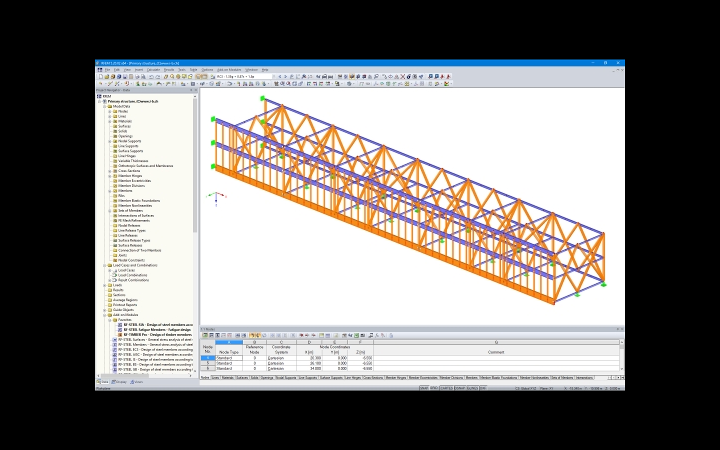This screenshot has width=720, height=450.
Task: Expand the Sets of Members tree node
Action: point(110,210)
